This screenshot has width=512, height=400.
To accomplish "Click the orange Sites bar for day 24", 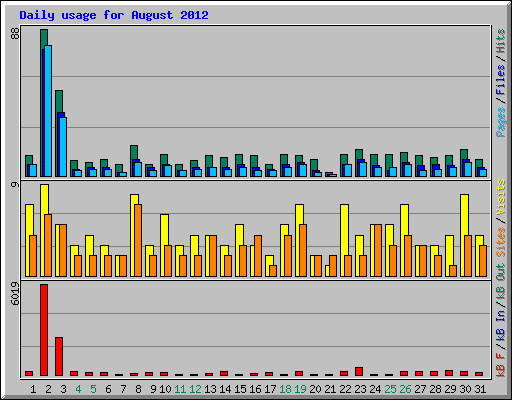I will [378, 250].
